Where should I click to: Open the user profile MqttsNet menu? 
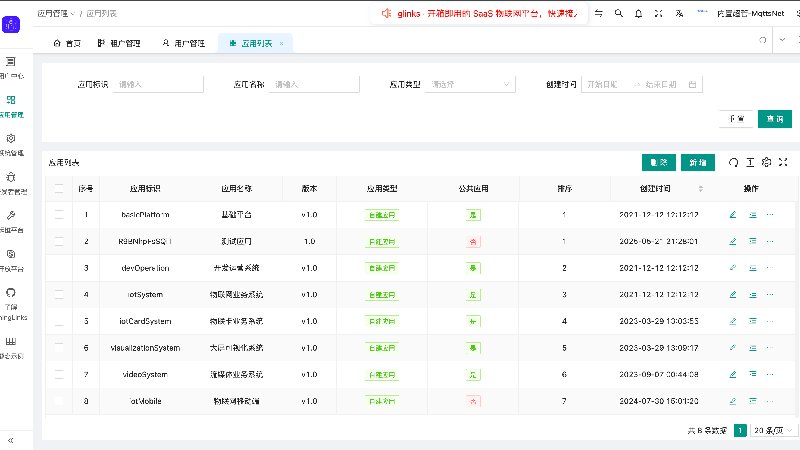pyautogui.click(x=750, y=13)
